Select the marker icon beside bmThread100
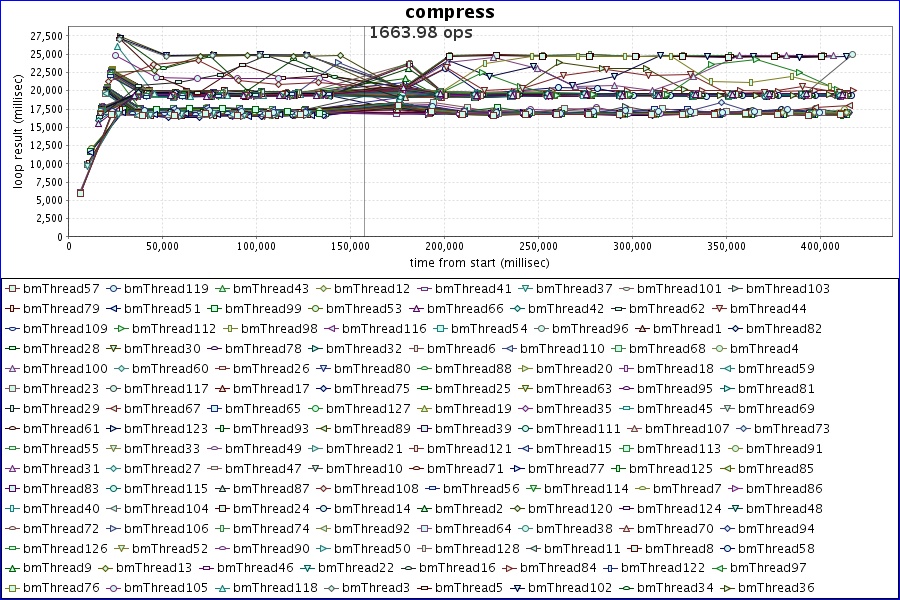The image size is (900, 600). [12, 369]
